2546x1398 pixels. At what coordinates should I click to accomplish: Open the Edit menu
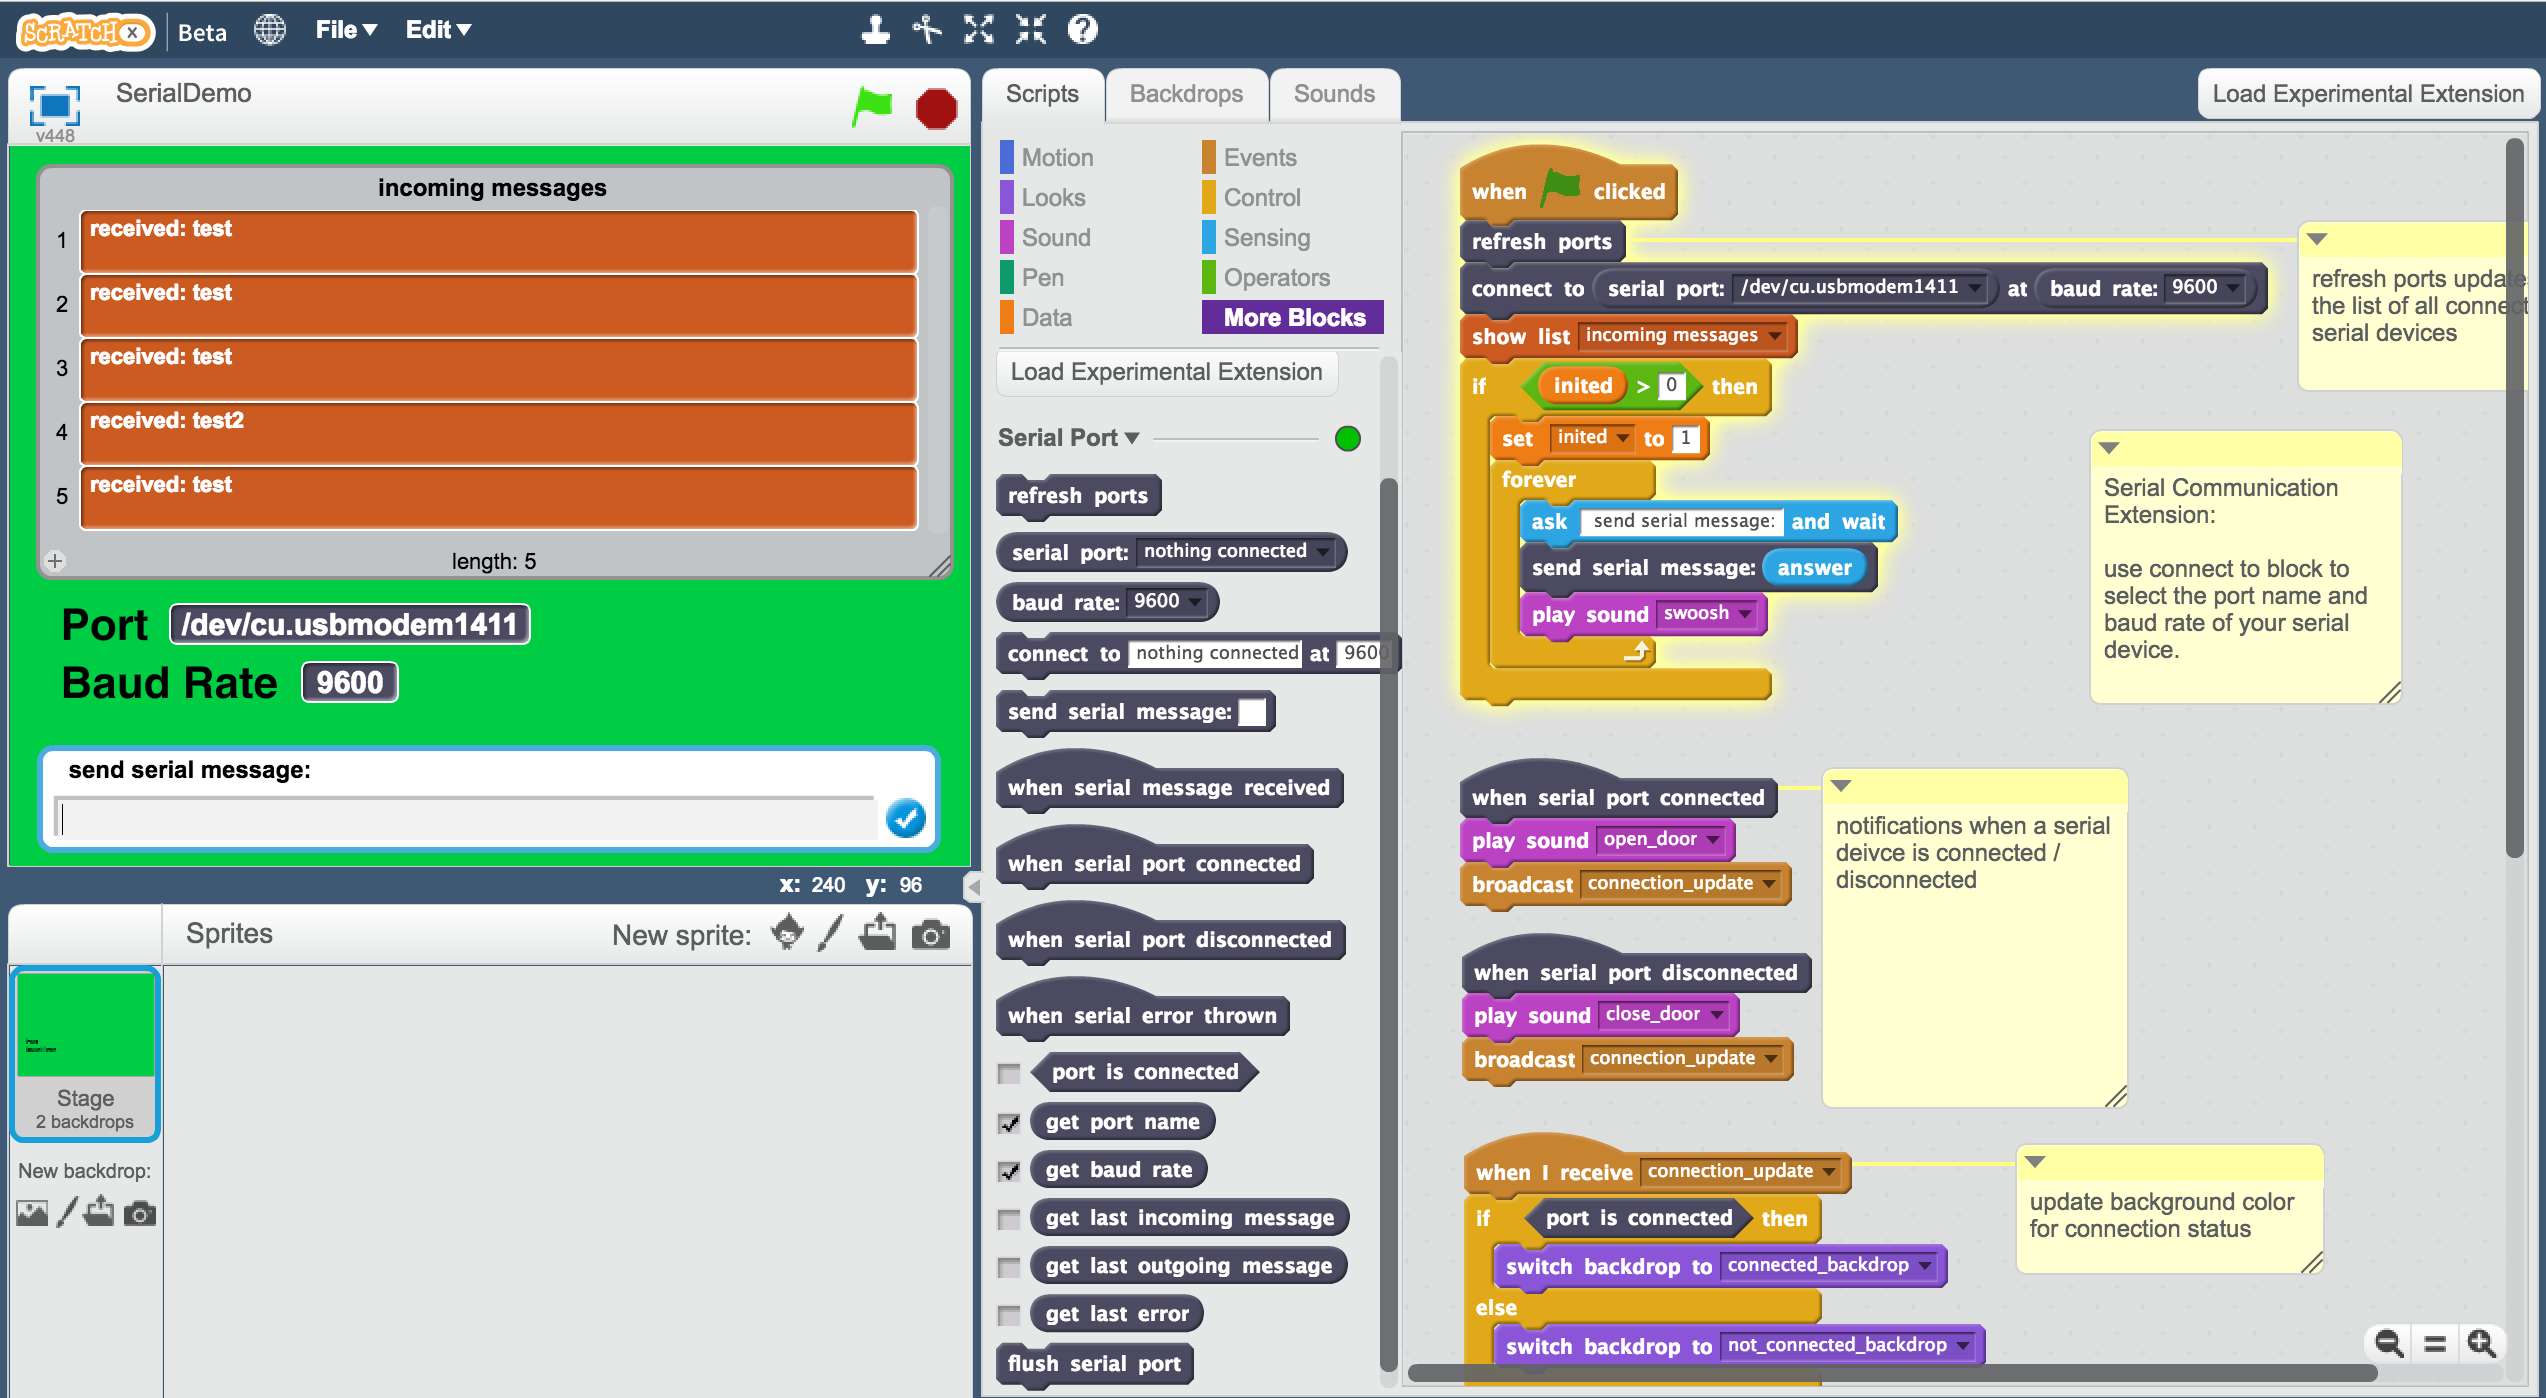(438, 30)
